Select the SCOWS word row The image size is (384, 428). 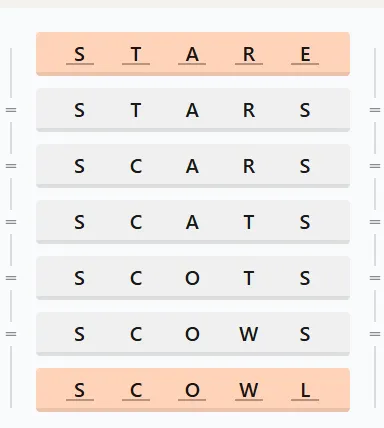coord(193,334)
